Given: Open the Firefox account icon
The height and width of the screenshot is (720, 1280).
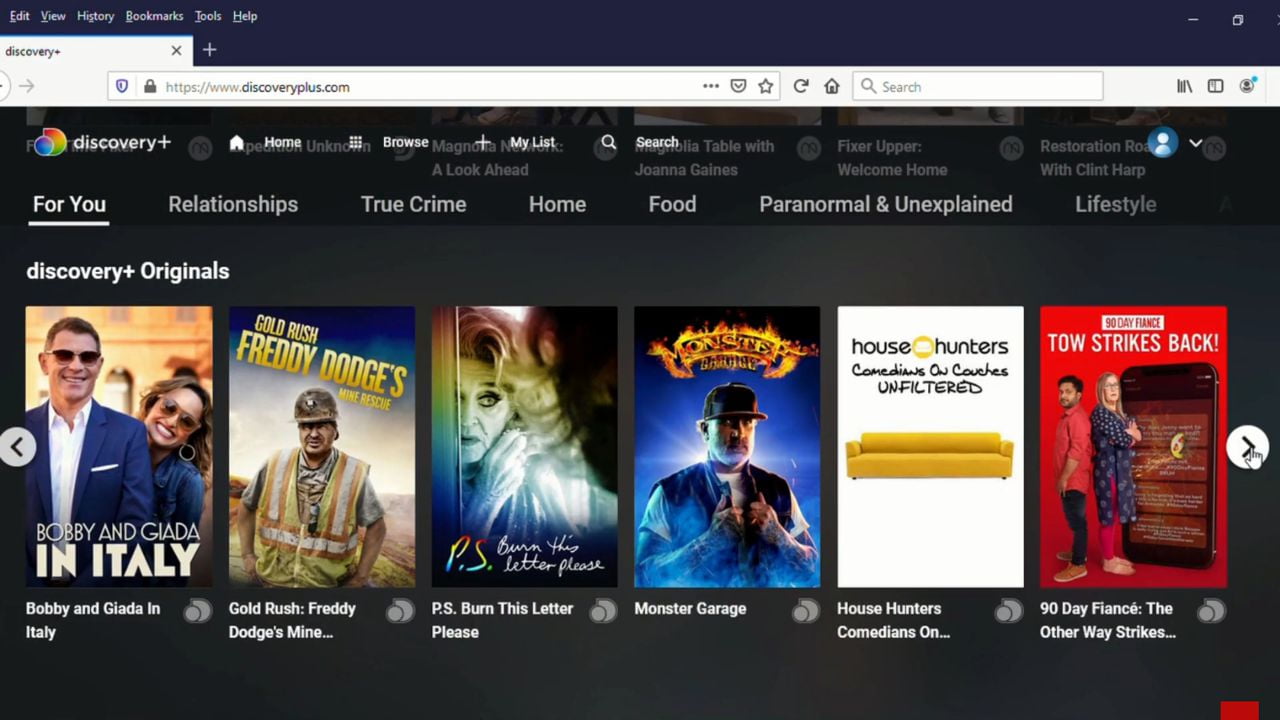Looking at the screenshot, I should tap(1247, 87).
